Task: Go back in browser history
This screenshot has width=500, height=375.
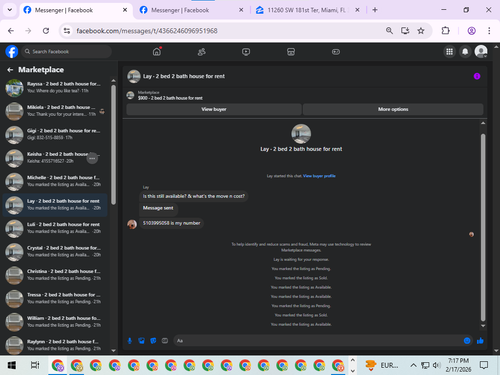Action: 11,31
